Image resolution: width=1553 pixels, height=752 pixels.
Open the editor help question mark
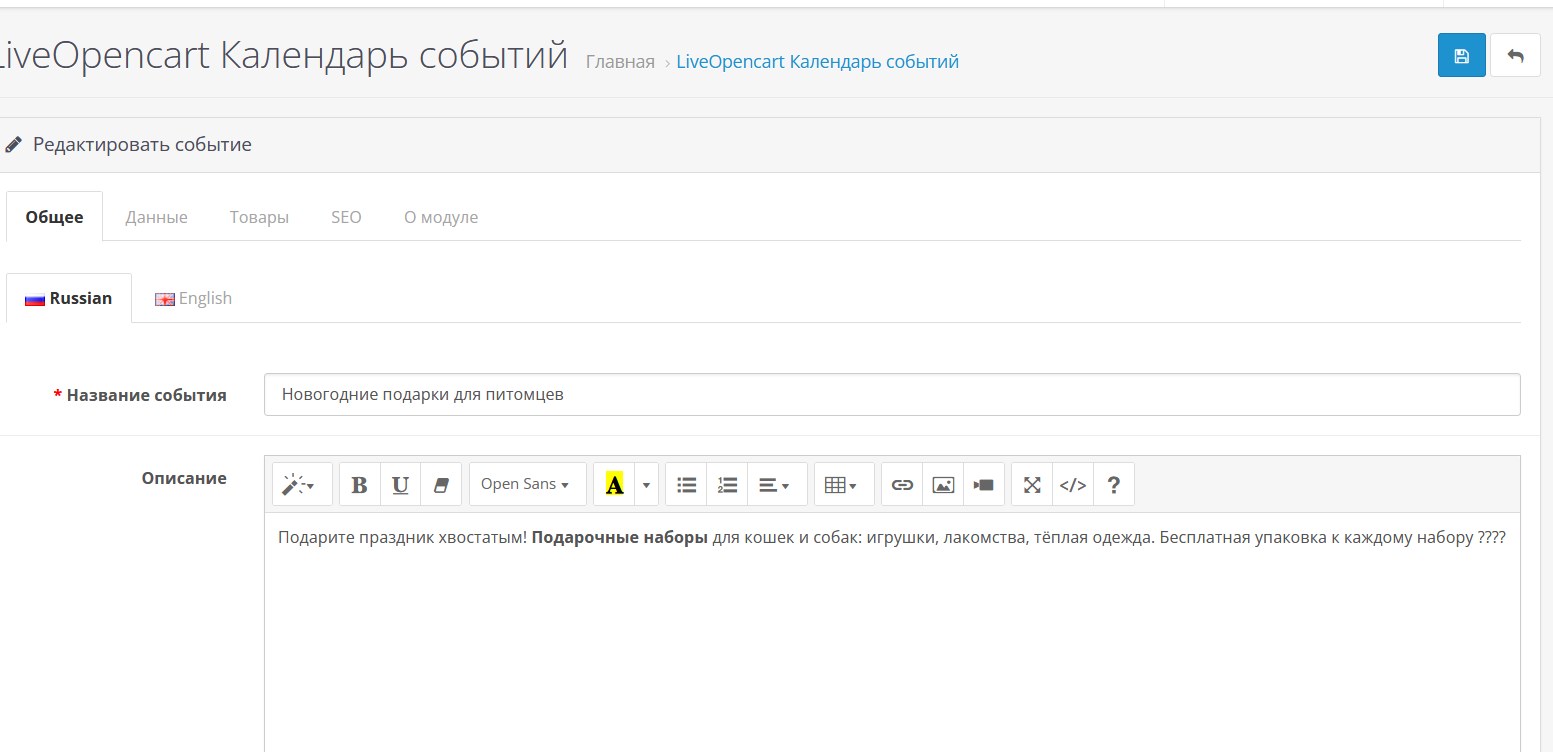[x=1114, y=485]
